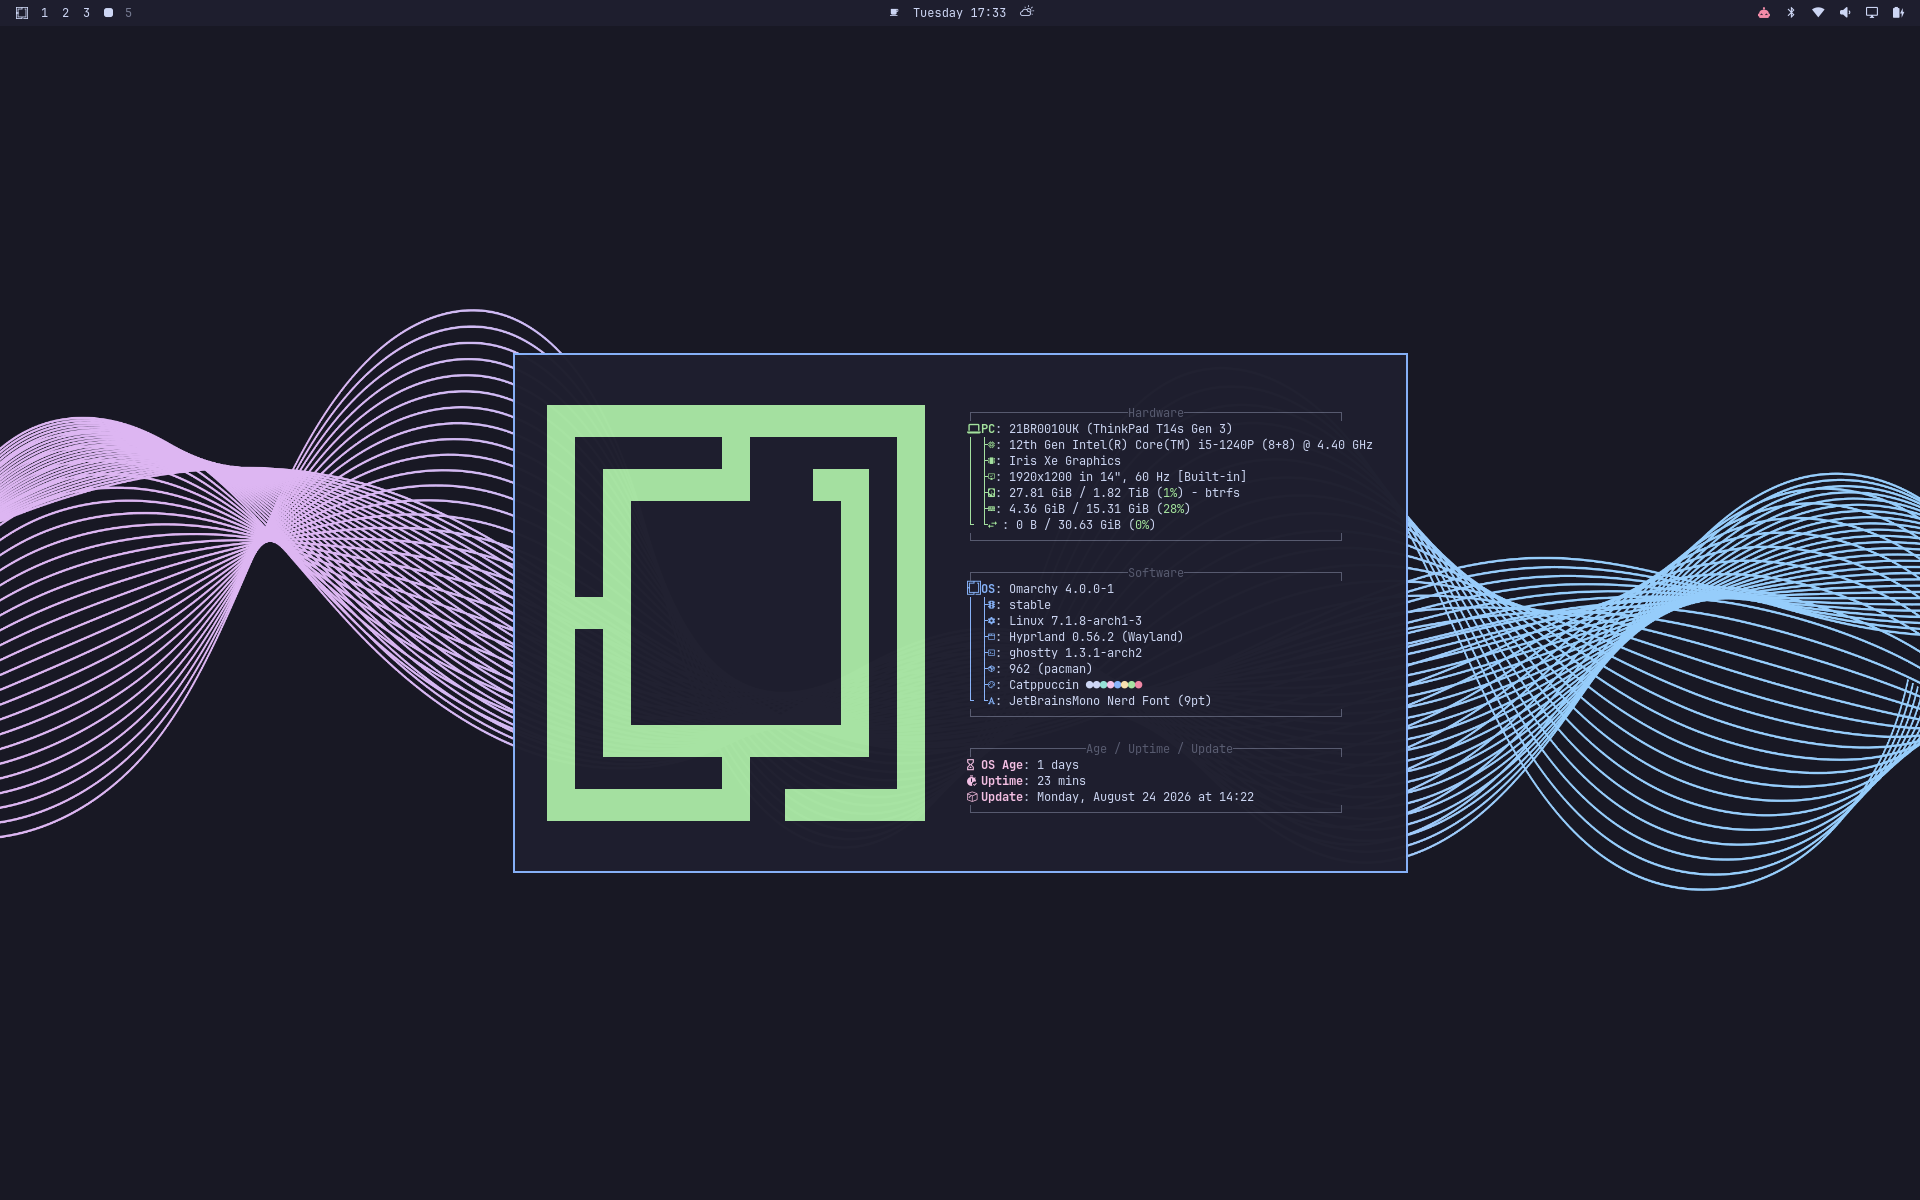1920x1200 pixels.
Task: Click the 'Hardware' section heading
Action: (x=1155, y=413)
